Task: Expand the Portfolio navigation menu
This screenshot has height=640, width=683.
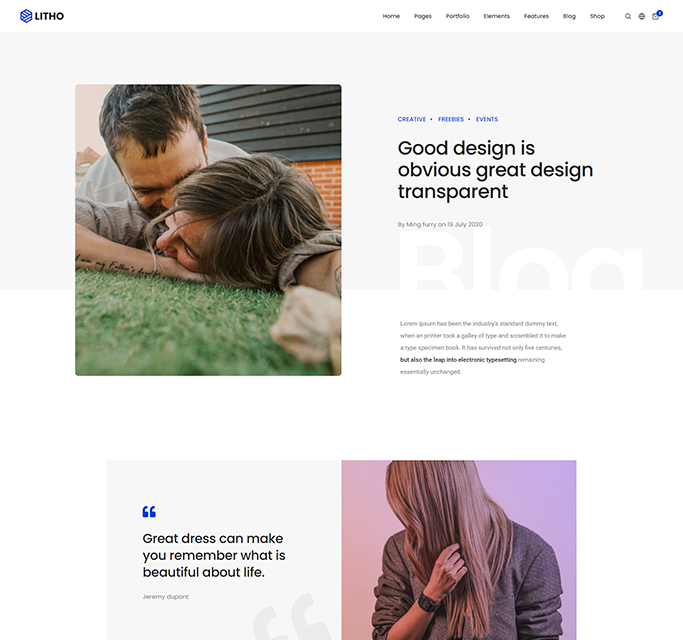Action: click(457, 16)
